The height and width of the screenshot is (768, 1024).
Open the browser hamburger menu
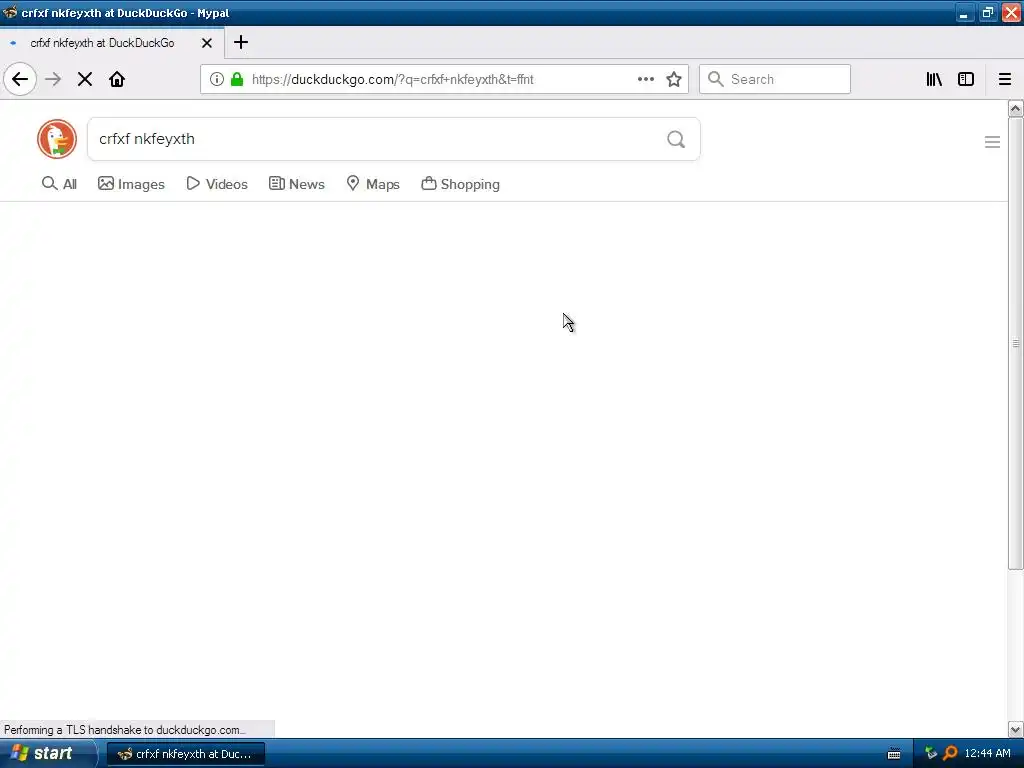tap(1005, 80)
